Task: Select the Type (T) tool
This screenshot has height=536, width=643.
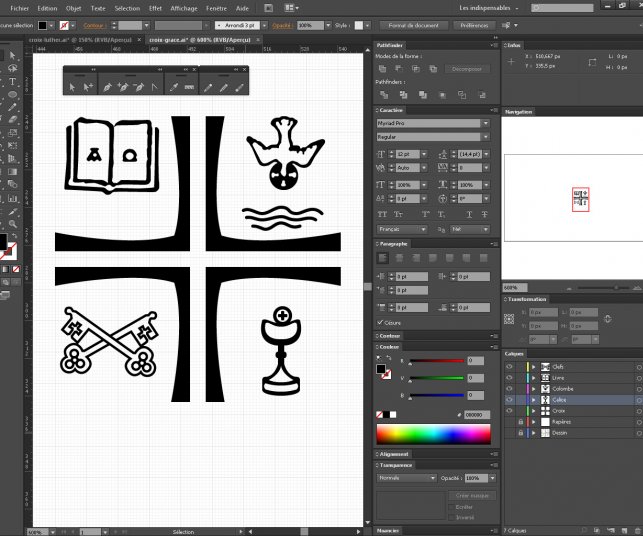Action: pyautogui.click(x=12, y=81)
